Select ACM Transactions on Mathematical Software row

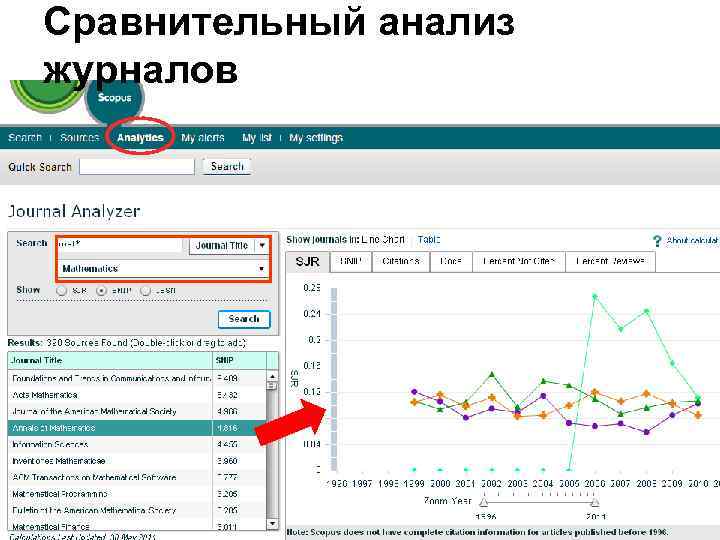137,478
